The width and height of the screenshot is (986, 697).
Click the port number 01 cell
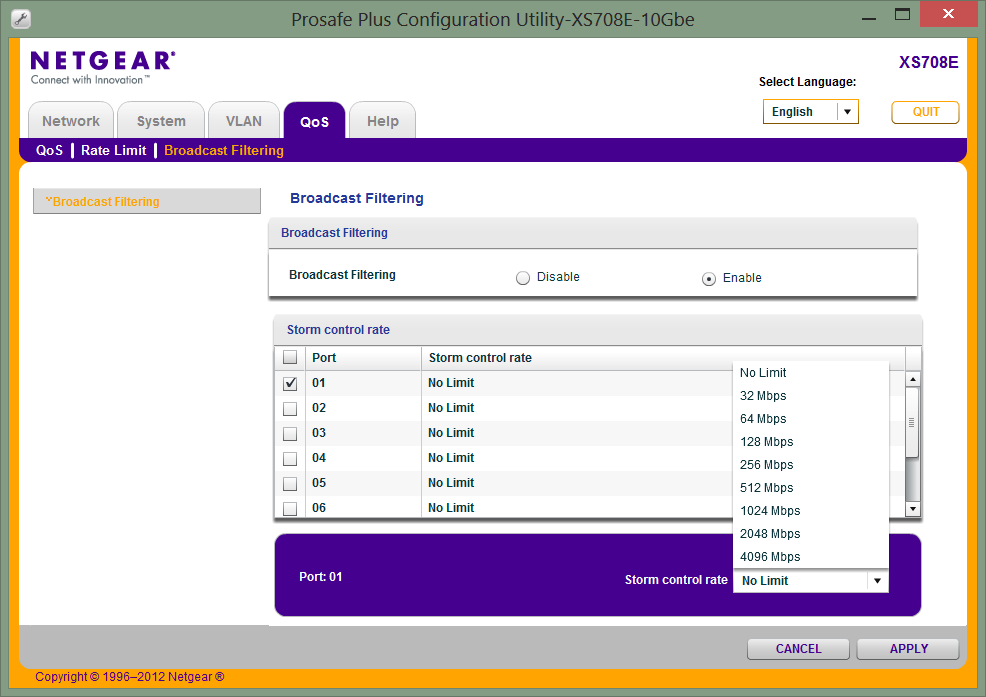pos(319,383)
